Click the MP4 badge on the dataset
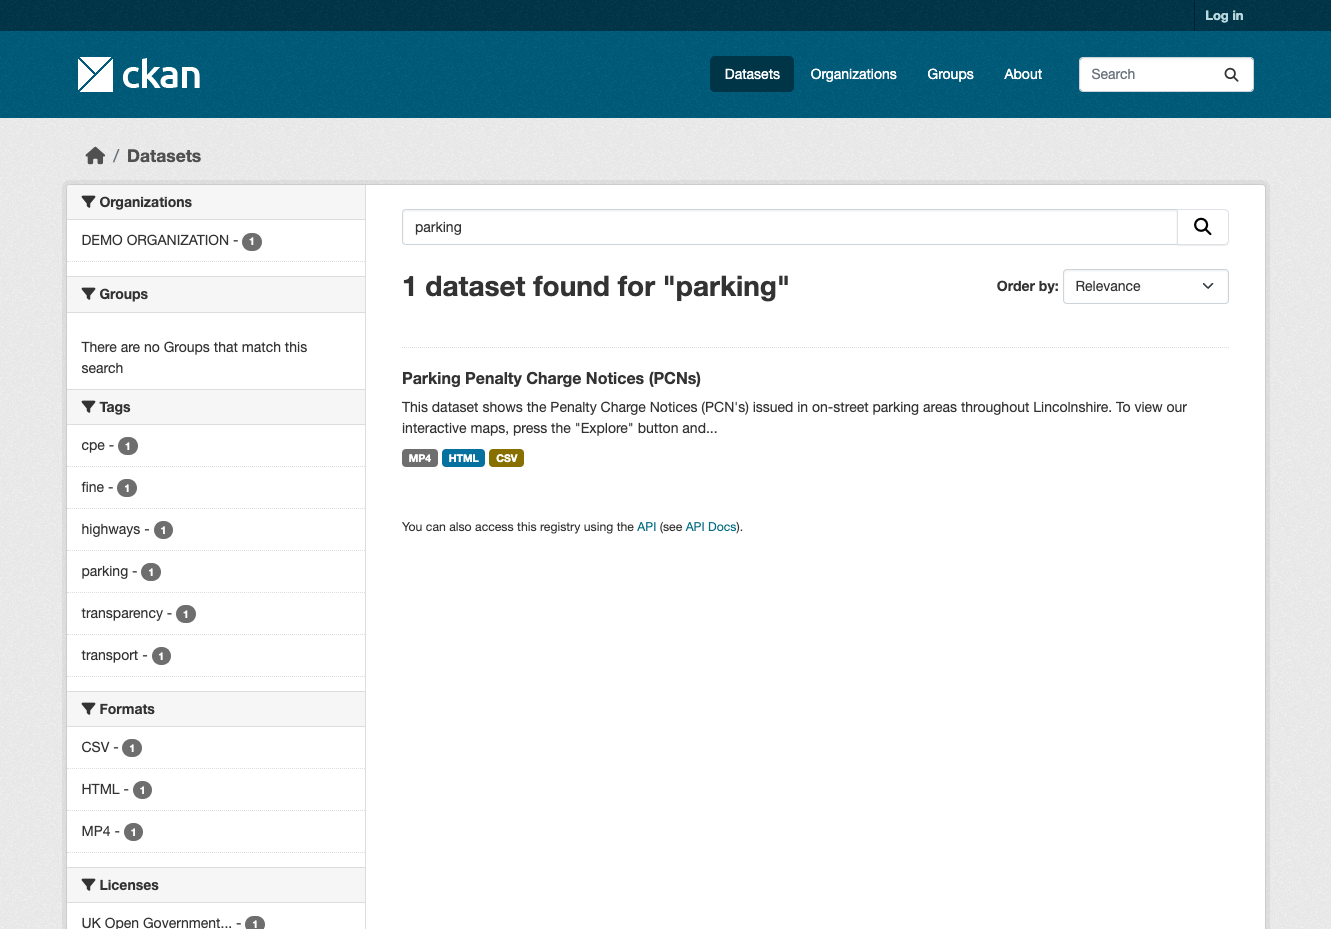The width and height of the screenshot is (1331, 929). click(x=420, y=458)
